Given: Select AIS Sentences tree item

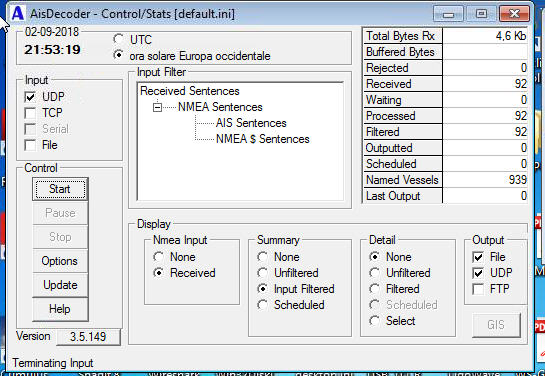Looking at the screenshot, I should coord(251,123).
